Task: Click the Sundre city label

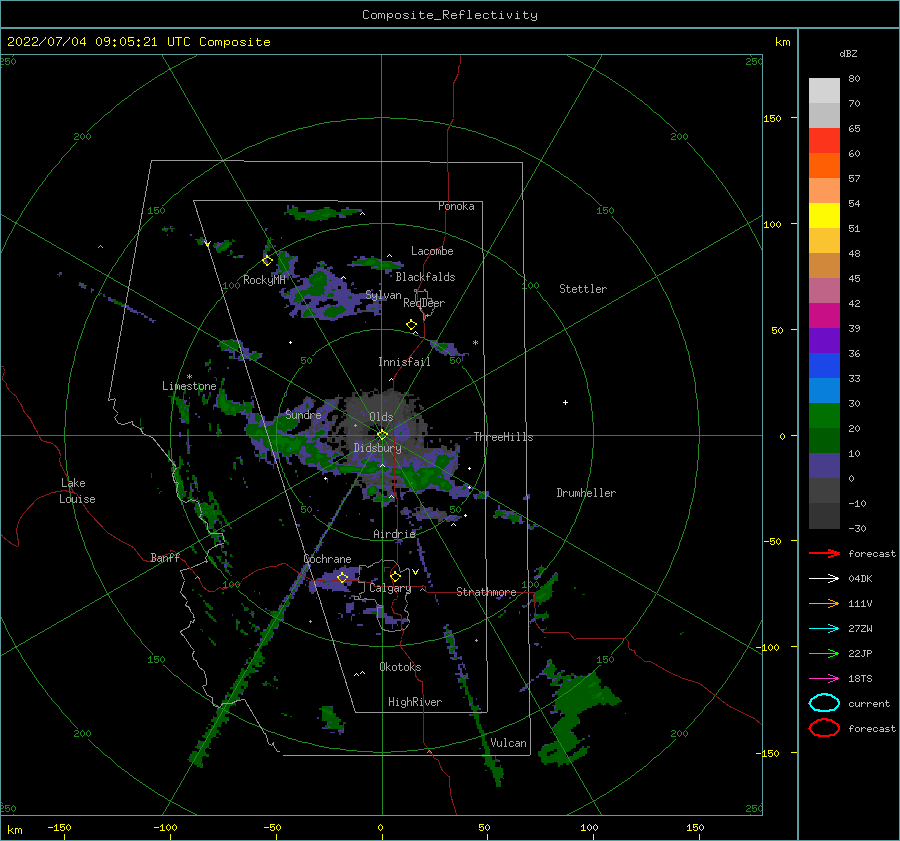Action: (303, 414)
